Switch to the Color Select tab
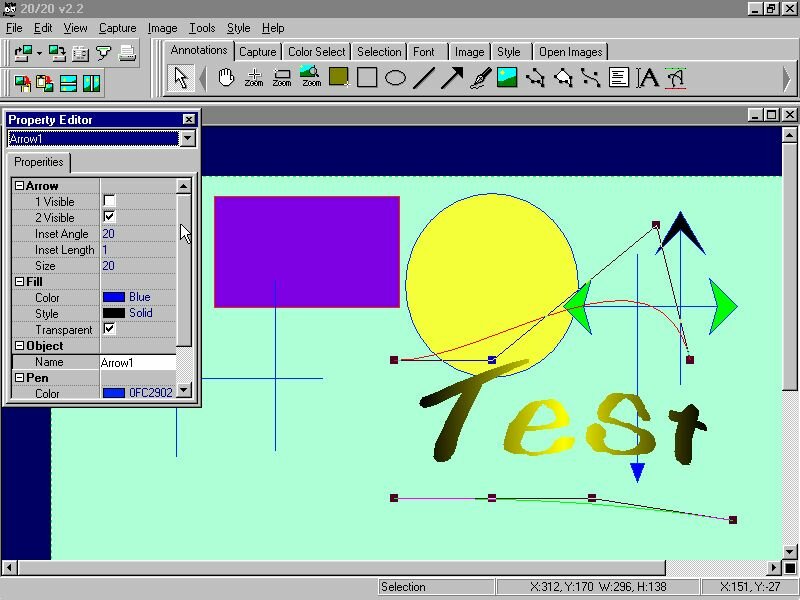 316,52
